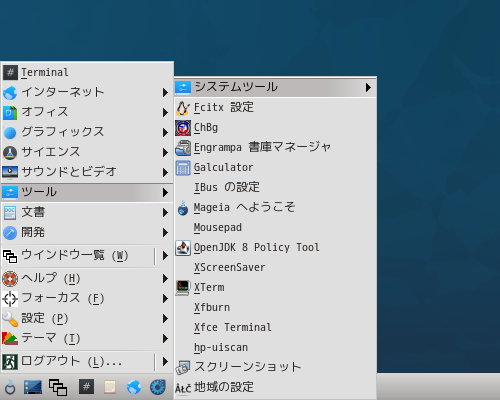
Task: Click the Engrampa archive icon
Action: pyautogui.click(x=183, y=148)
